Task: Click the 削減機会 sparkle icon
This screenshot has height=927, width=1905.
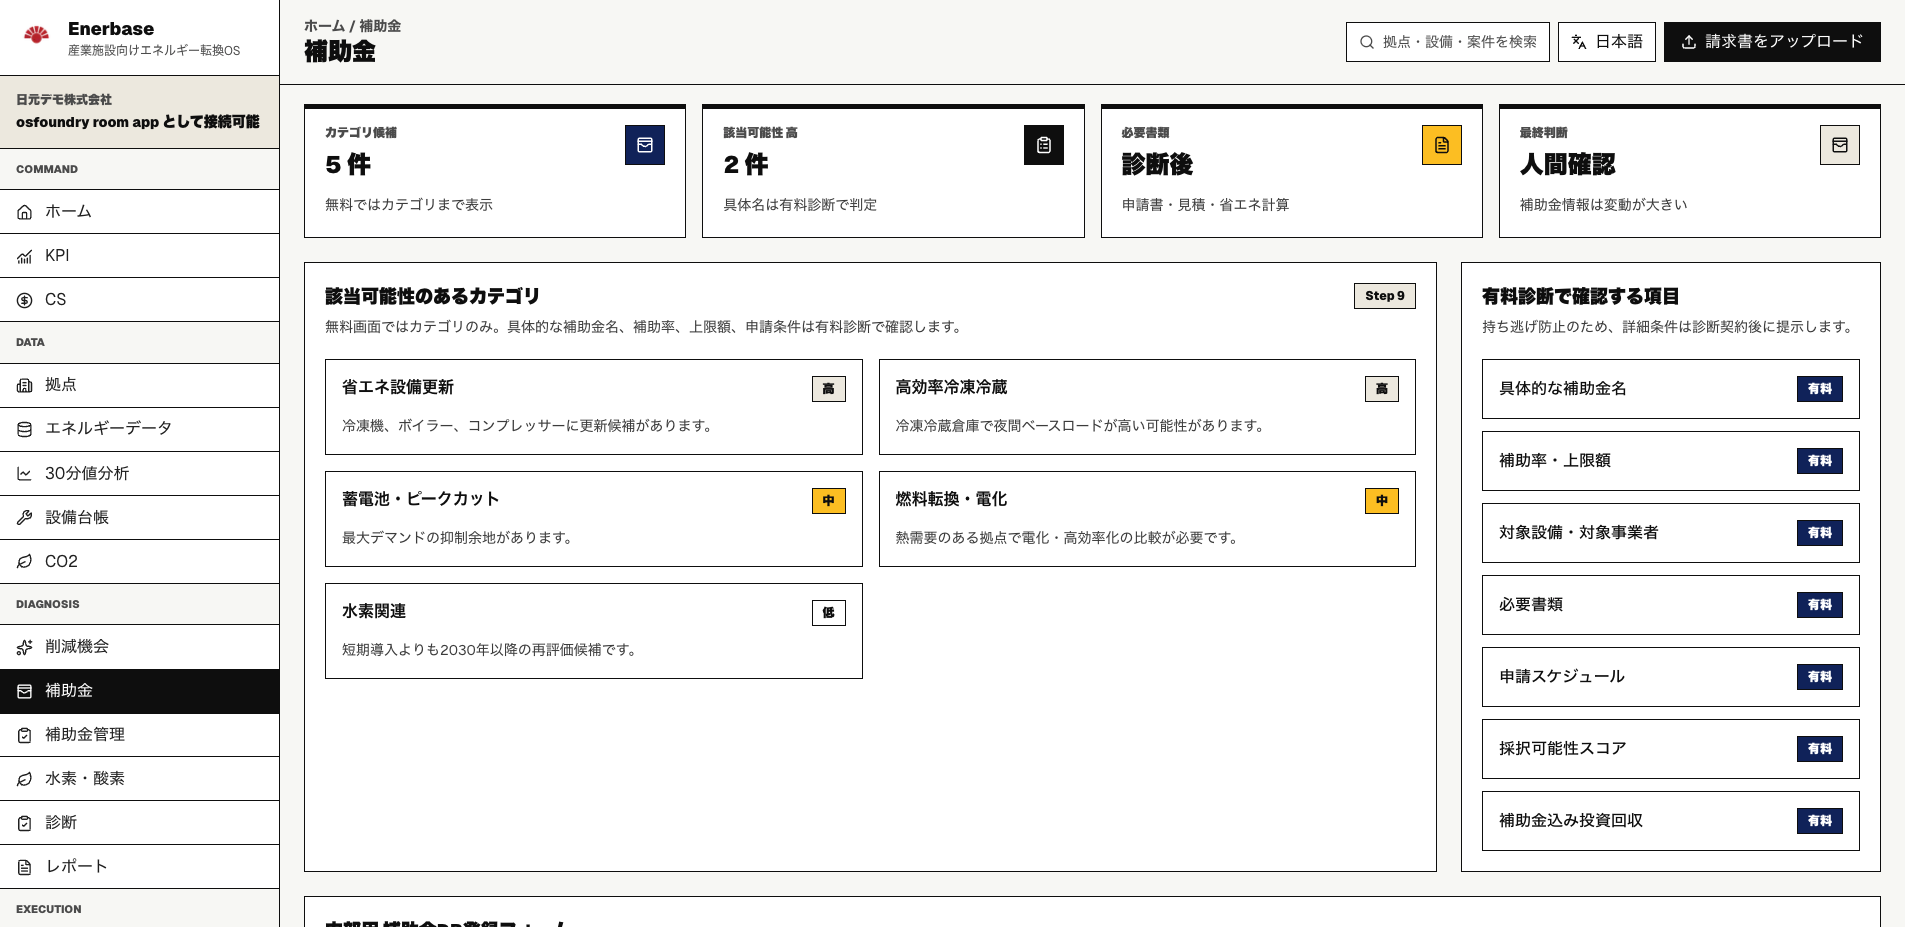Action: tap(25, 647)
